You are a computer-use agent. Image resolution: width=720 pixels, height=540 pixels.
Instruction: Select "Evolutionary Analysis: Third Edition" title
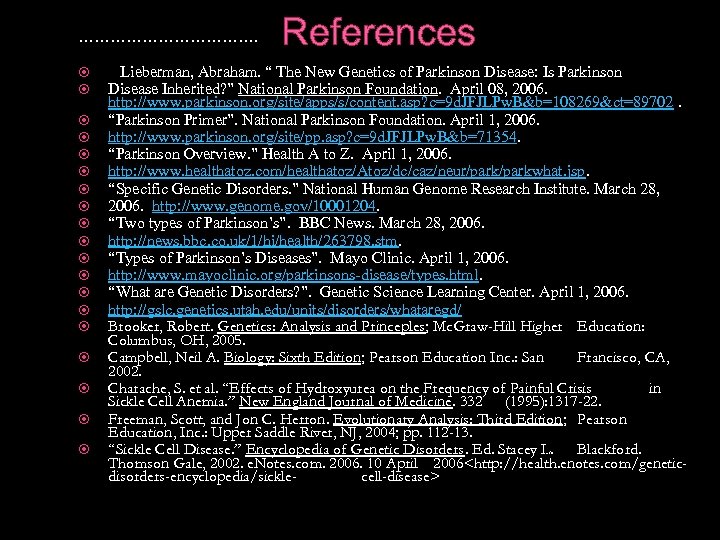448,419
